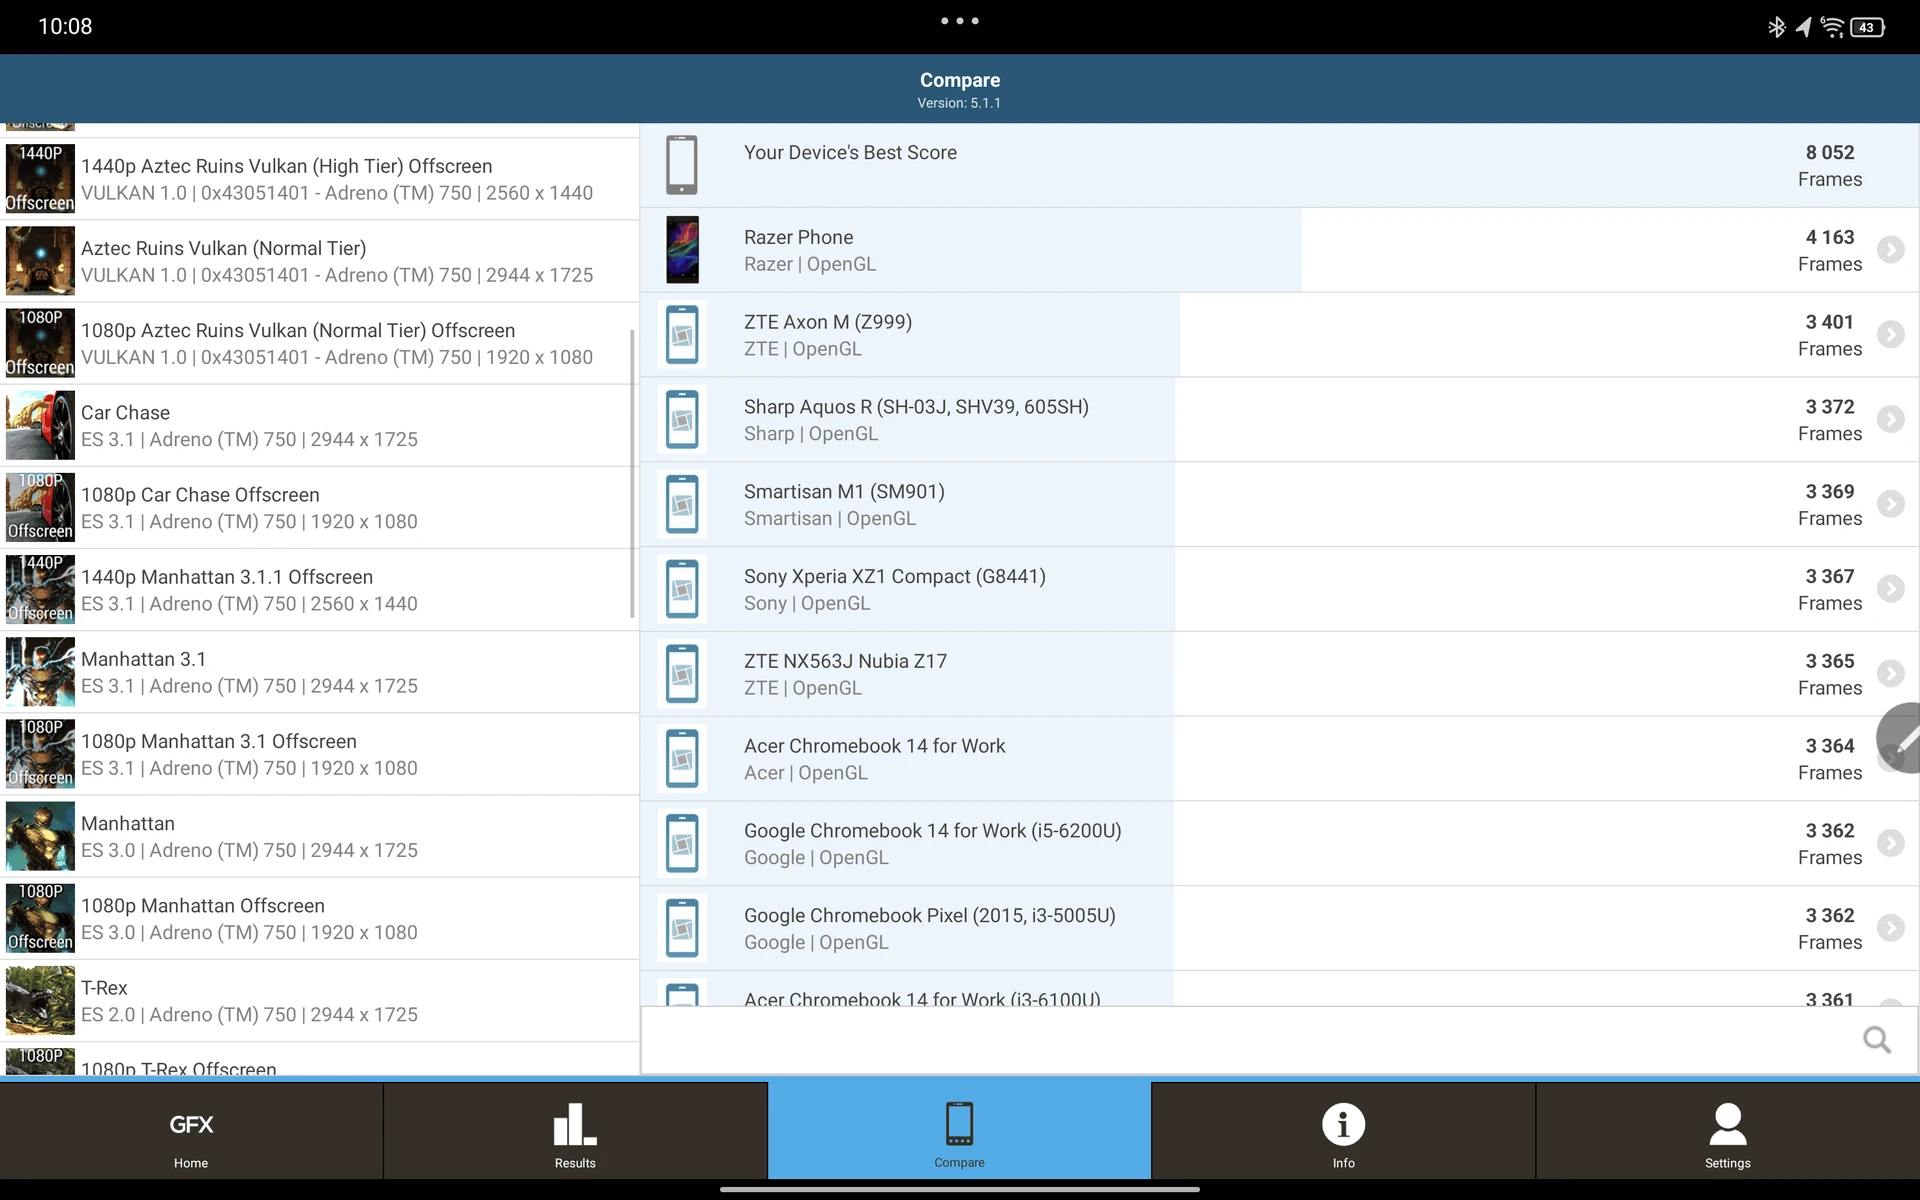Open Google Chromebook 14 for Work arrow

(1890, 843)
